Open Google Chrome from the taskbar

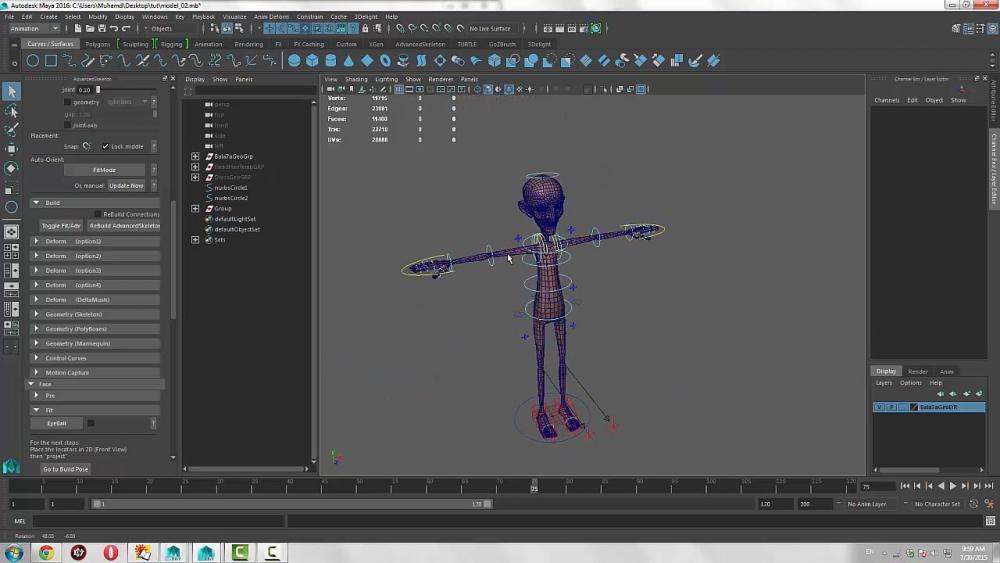pos(46,552)
